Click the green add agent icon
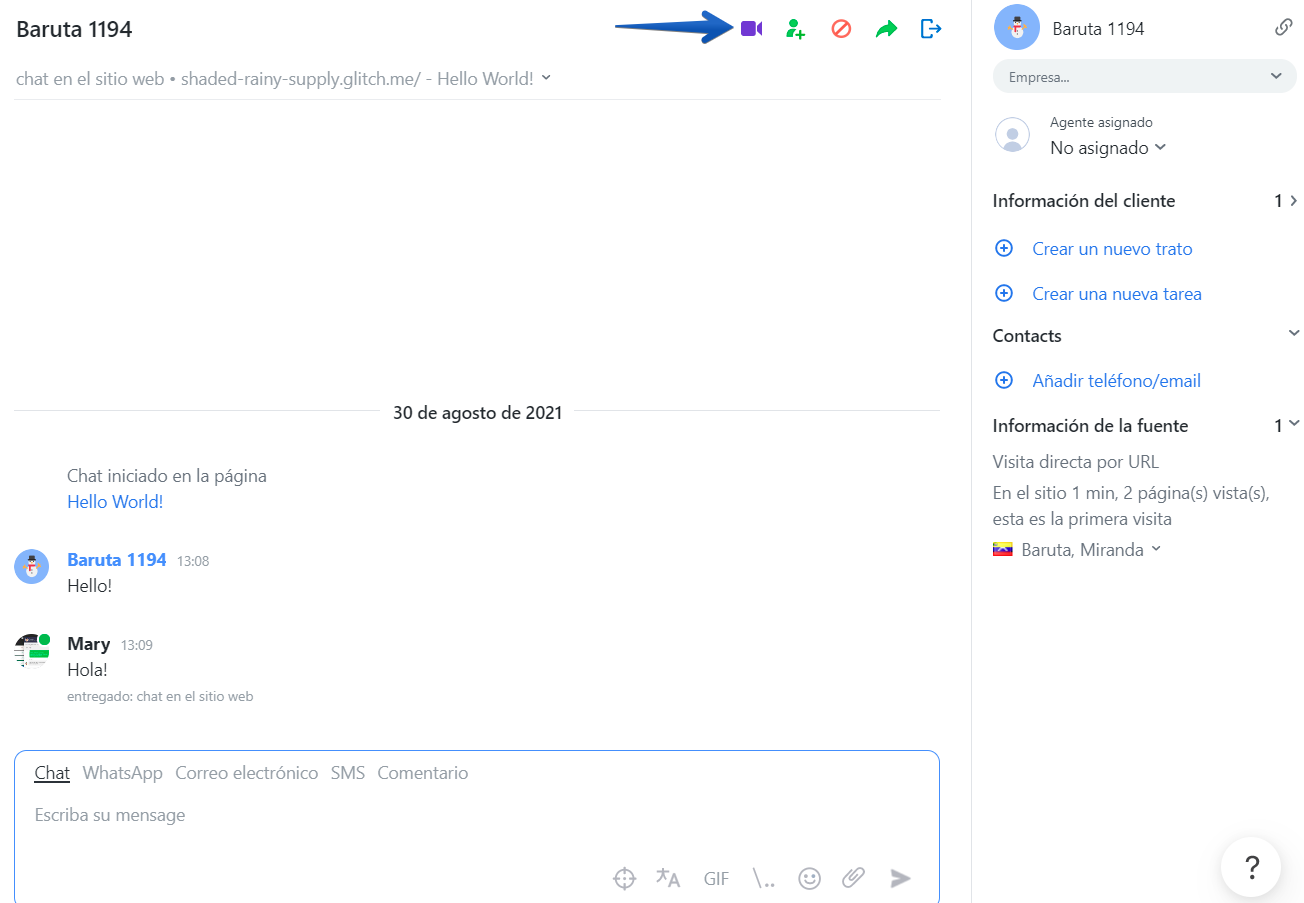The height and width of the screenshot is (903, 1304). 795,29
